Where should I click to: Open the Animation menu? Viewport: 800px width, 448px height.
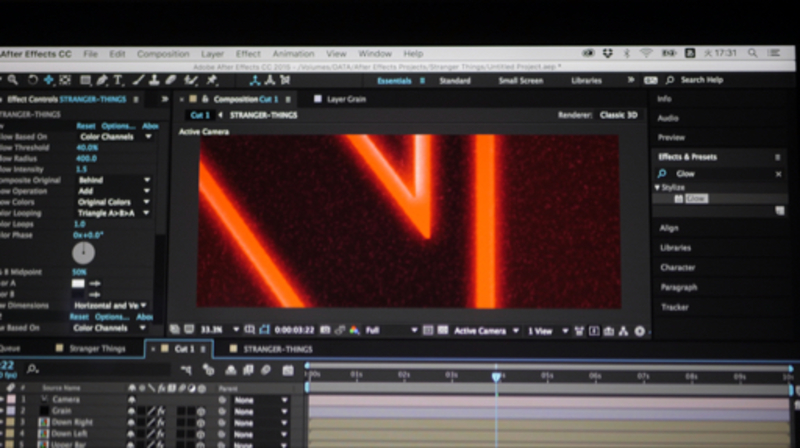pyautogui.click(x=293, y=54)
